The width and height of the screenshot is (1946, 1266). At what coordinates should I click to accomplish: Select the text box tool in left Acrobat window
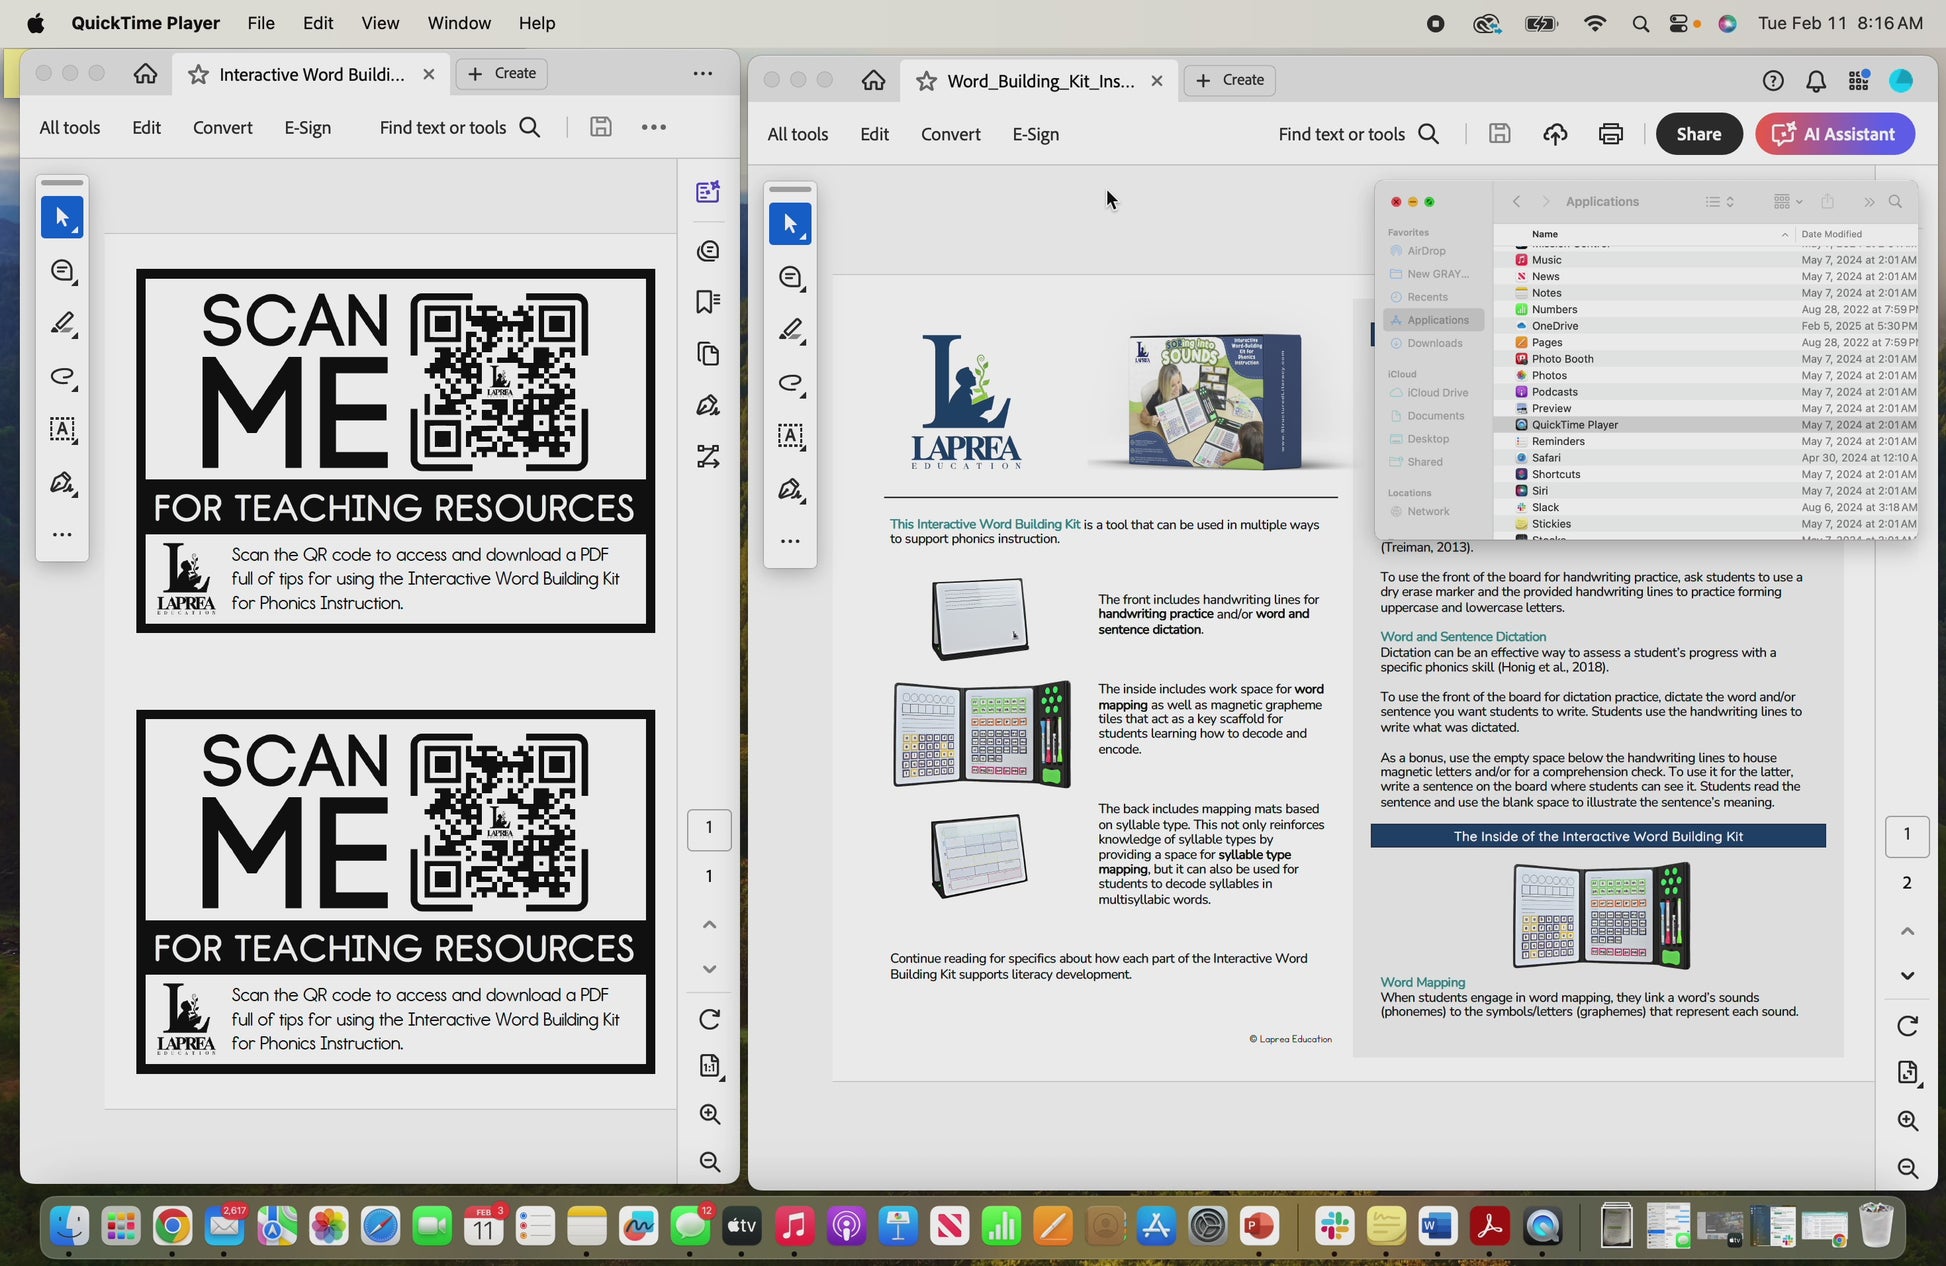62,430
